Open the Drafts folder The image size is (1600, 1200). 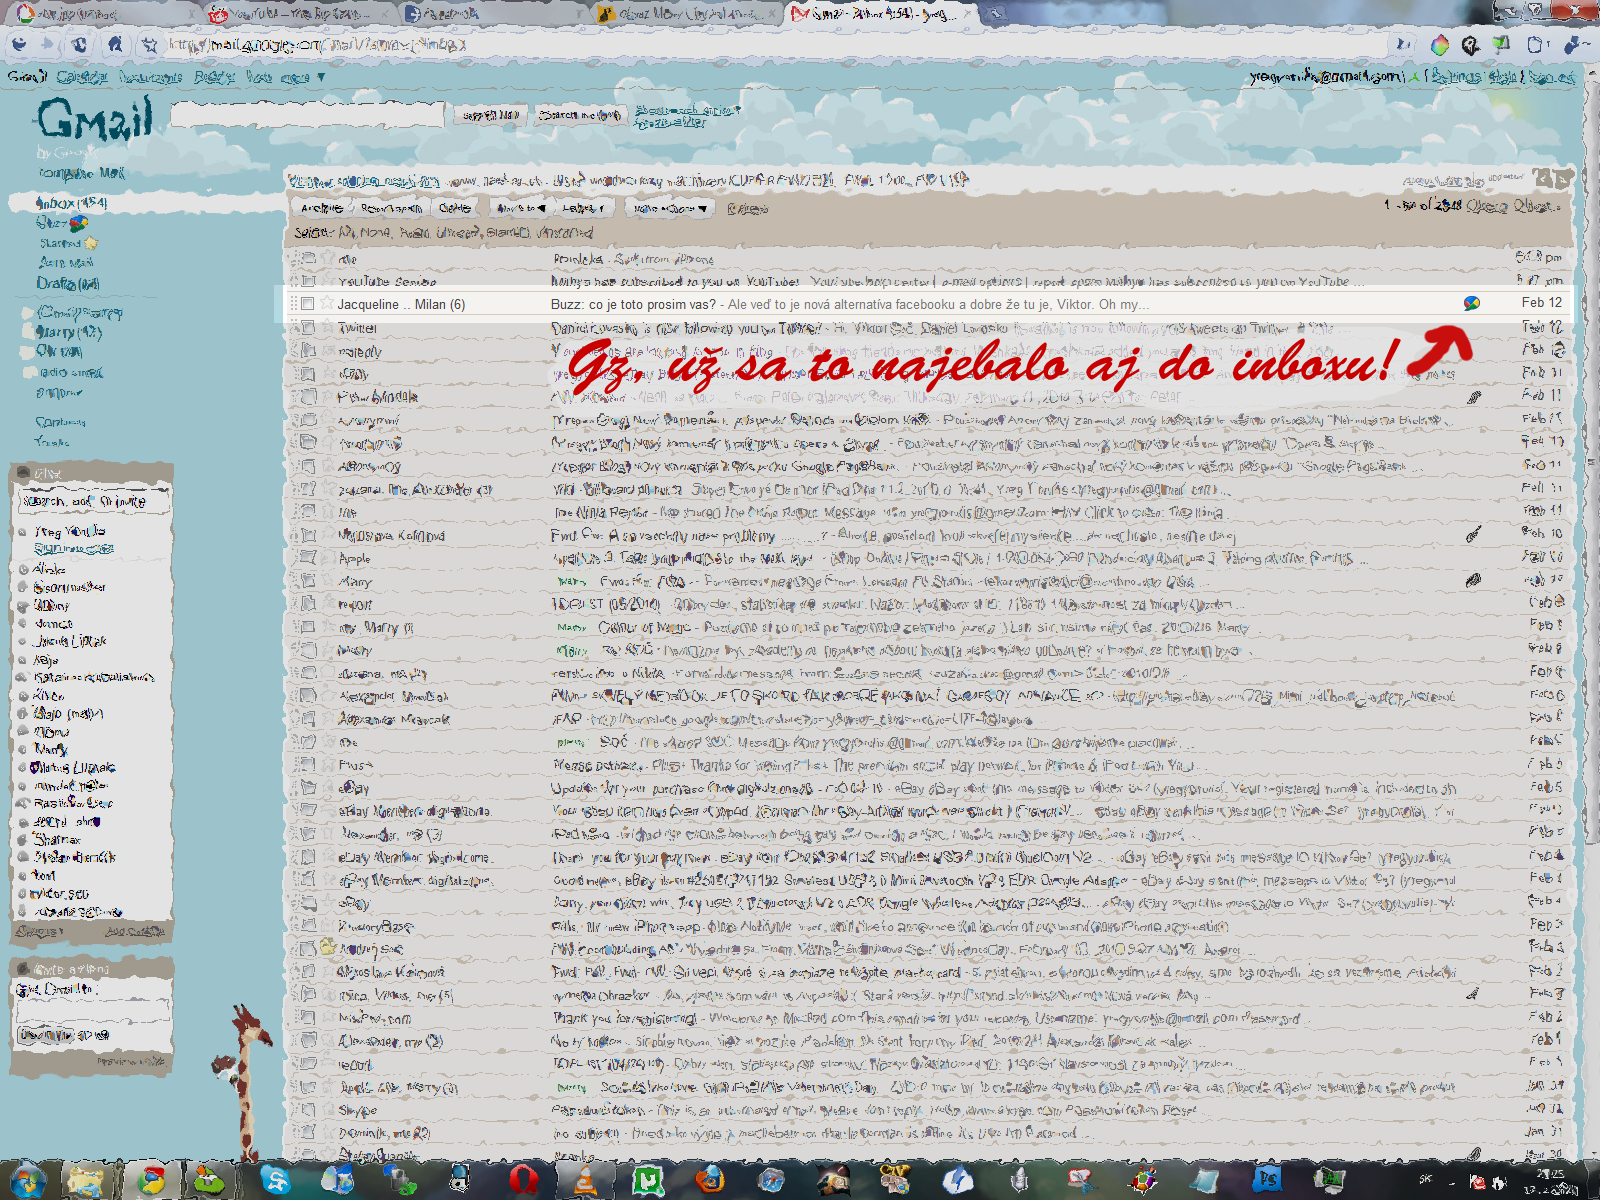click(x=68, y=284)
